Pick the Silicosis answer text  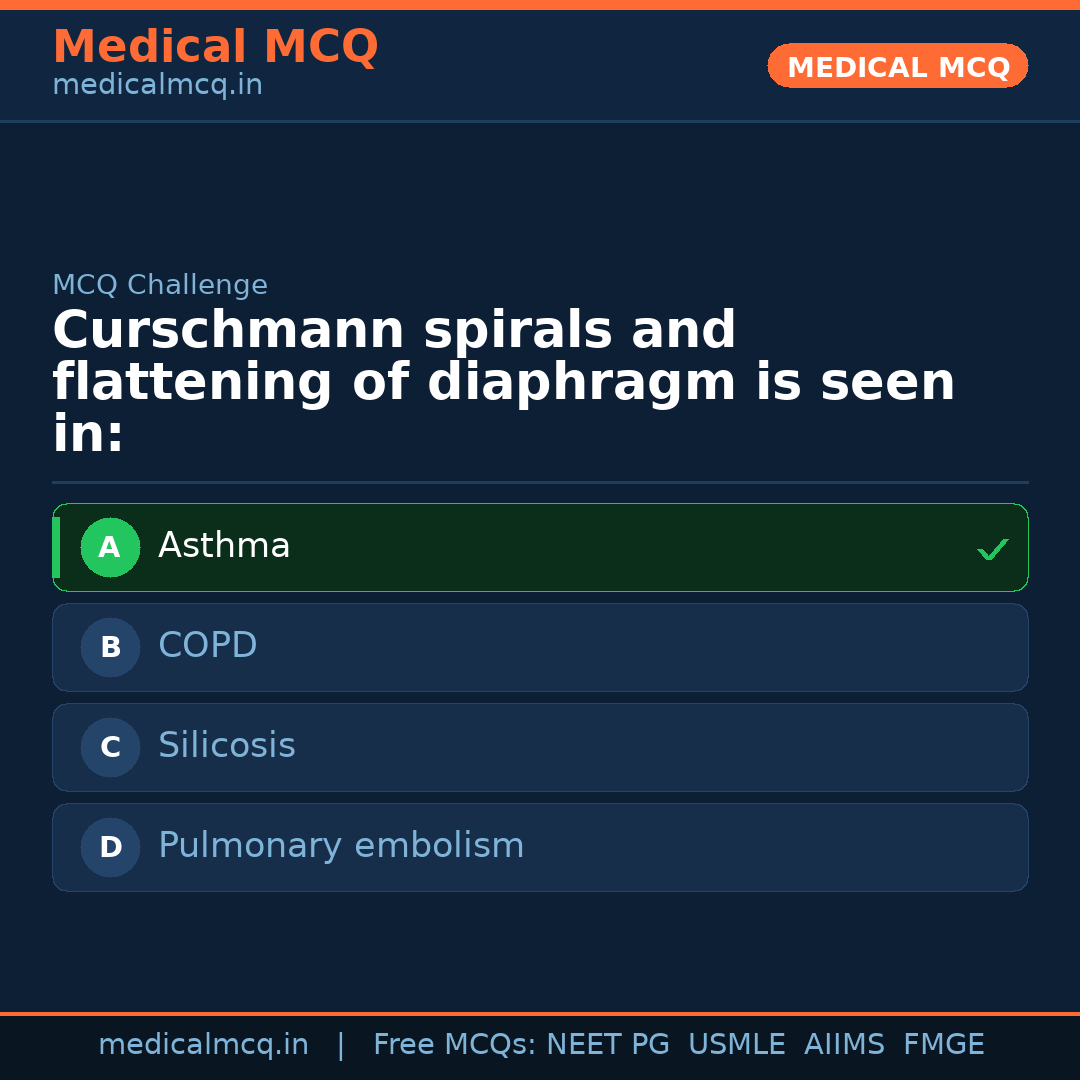pyautogui.click(x=227, y=746)
